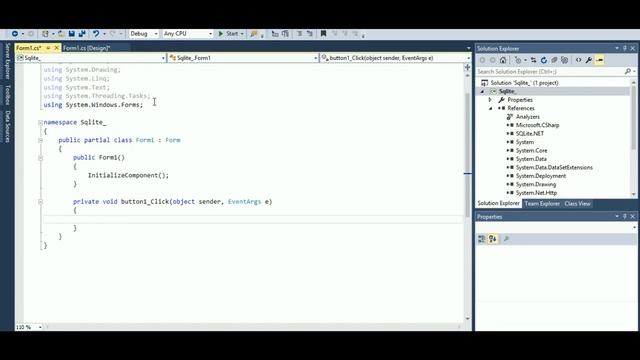Click the Alphabetical sort icon in Properties

pos(493,239)
